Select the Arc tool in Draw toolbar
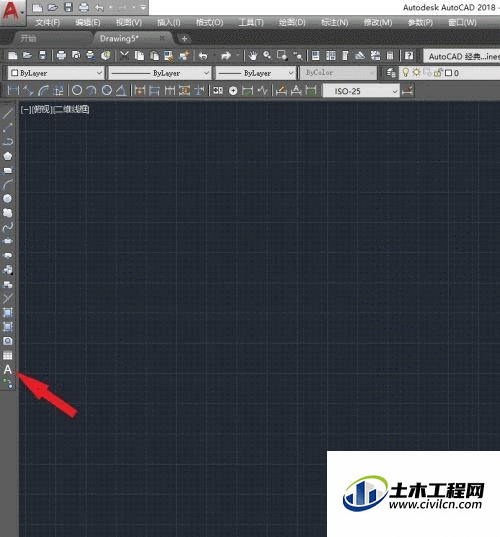 tap(8, 184)
